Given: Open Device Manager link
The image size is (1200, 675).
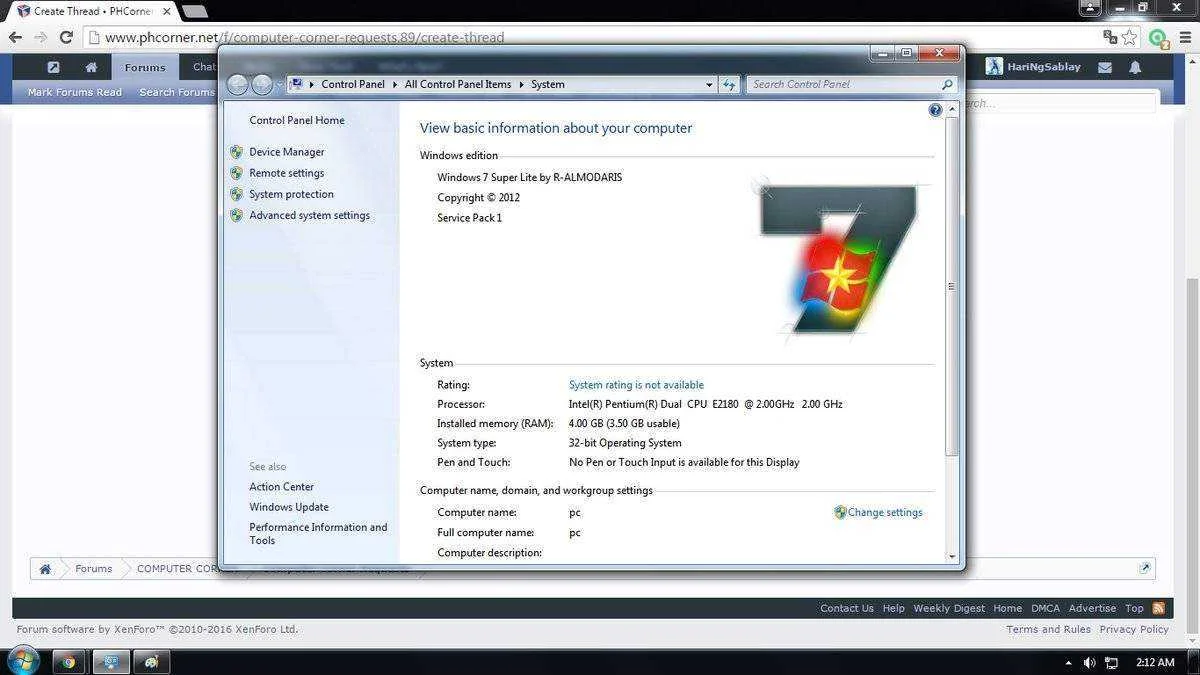Looking at the screenshot, I should pyautogui.click(x=287, y=152).
